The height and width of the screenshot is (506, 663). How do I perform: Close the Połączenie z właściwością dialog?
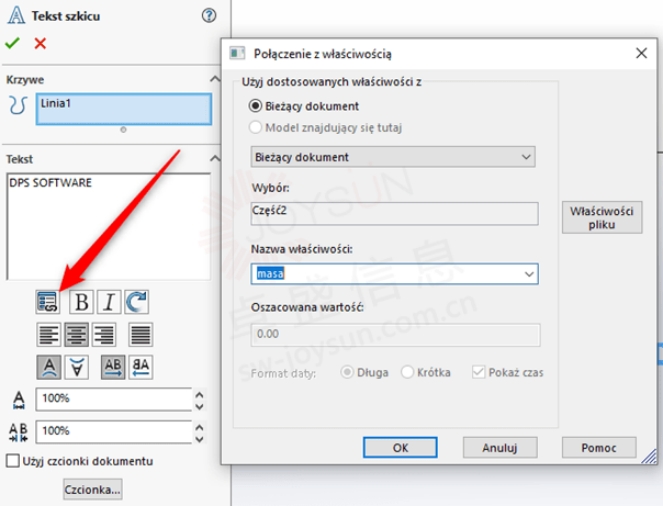[x=641, y=53]
